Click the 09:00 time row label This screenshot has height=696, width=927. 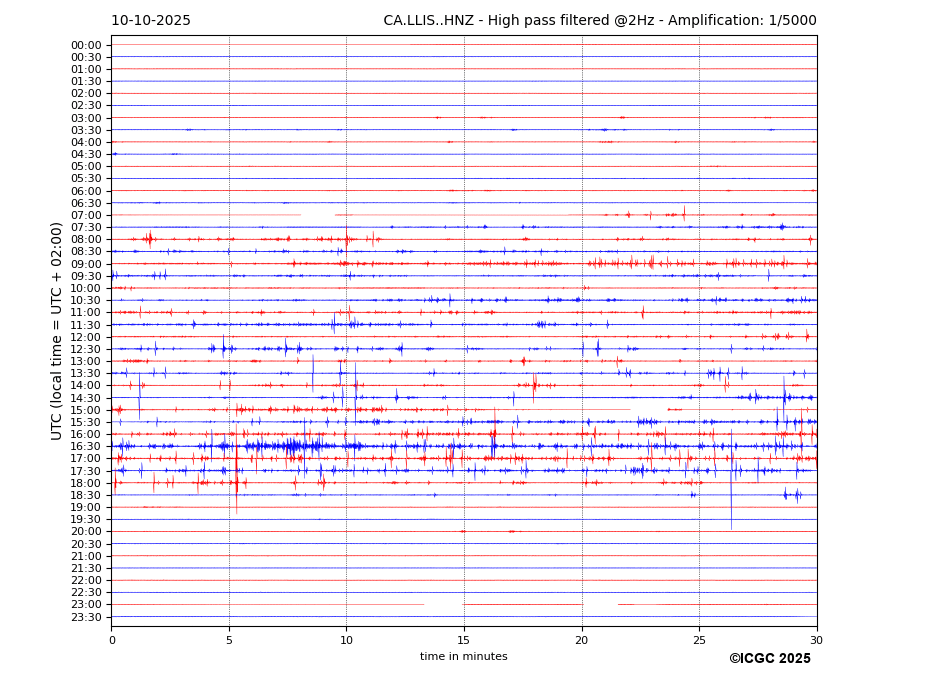point(85,264)
